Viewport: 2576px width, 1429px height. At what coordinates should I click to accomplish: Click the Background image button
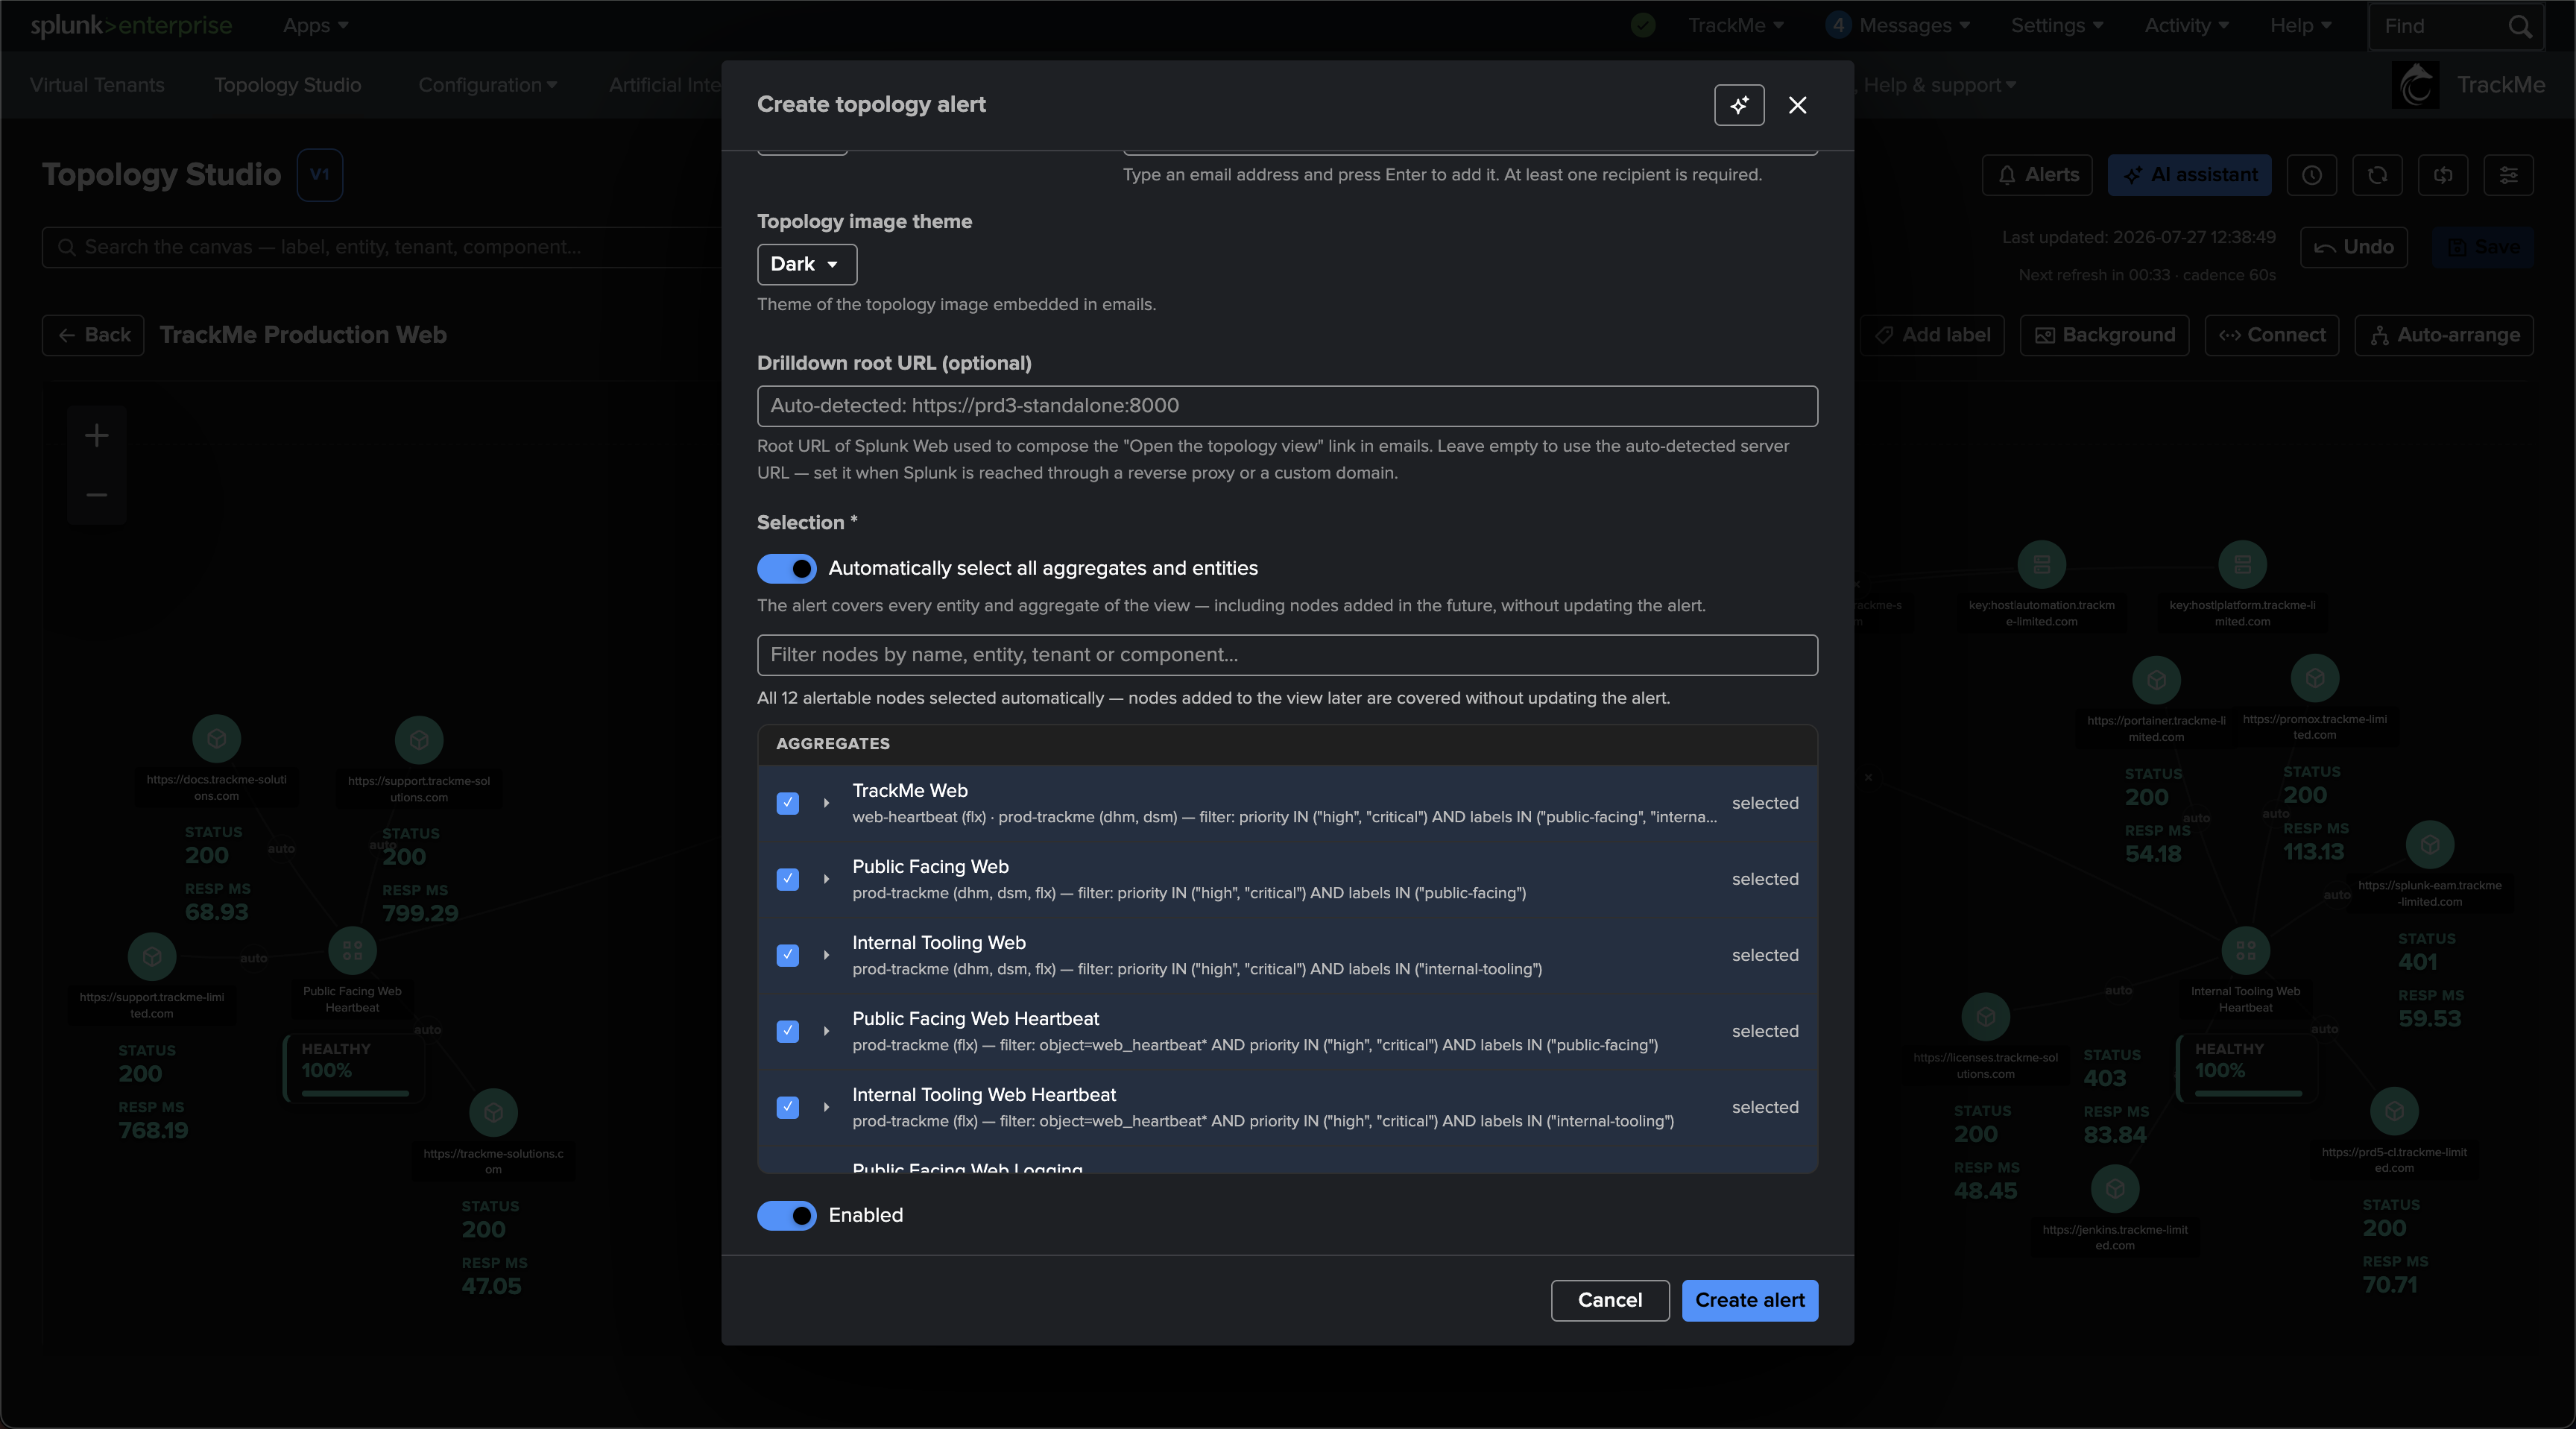[x=2104, y=335]
